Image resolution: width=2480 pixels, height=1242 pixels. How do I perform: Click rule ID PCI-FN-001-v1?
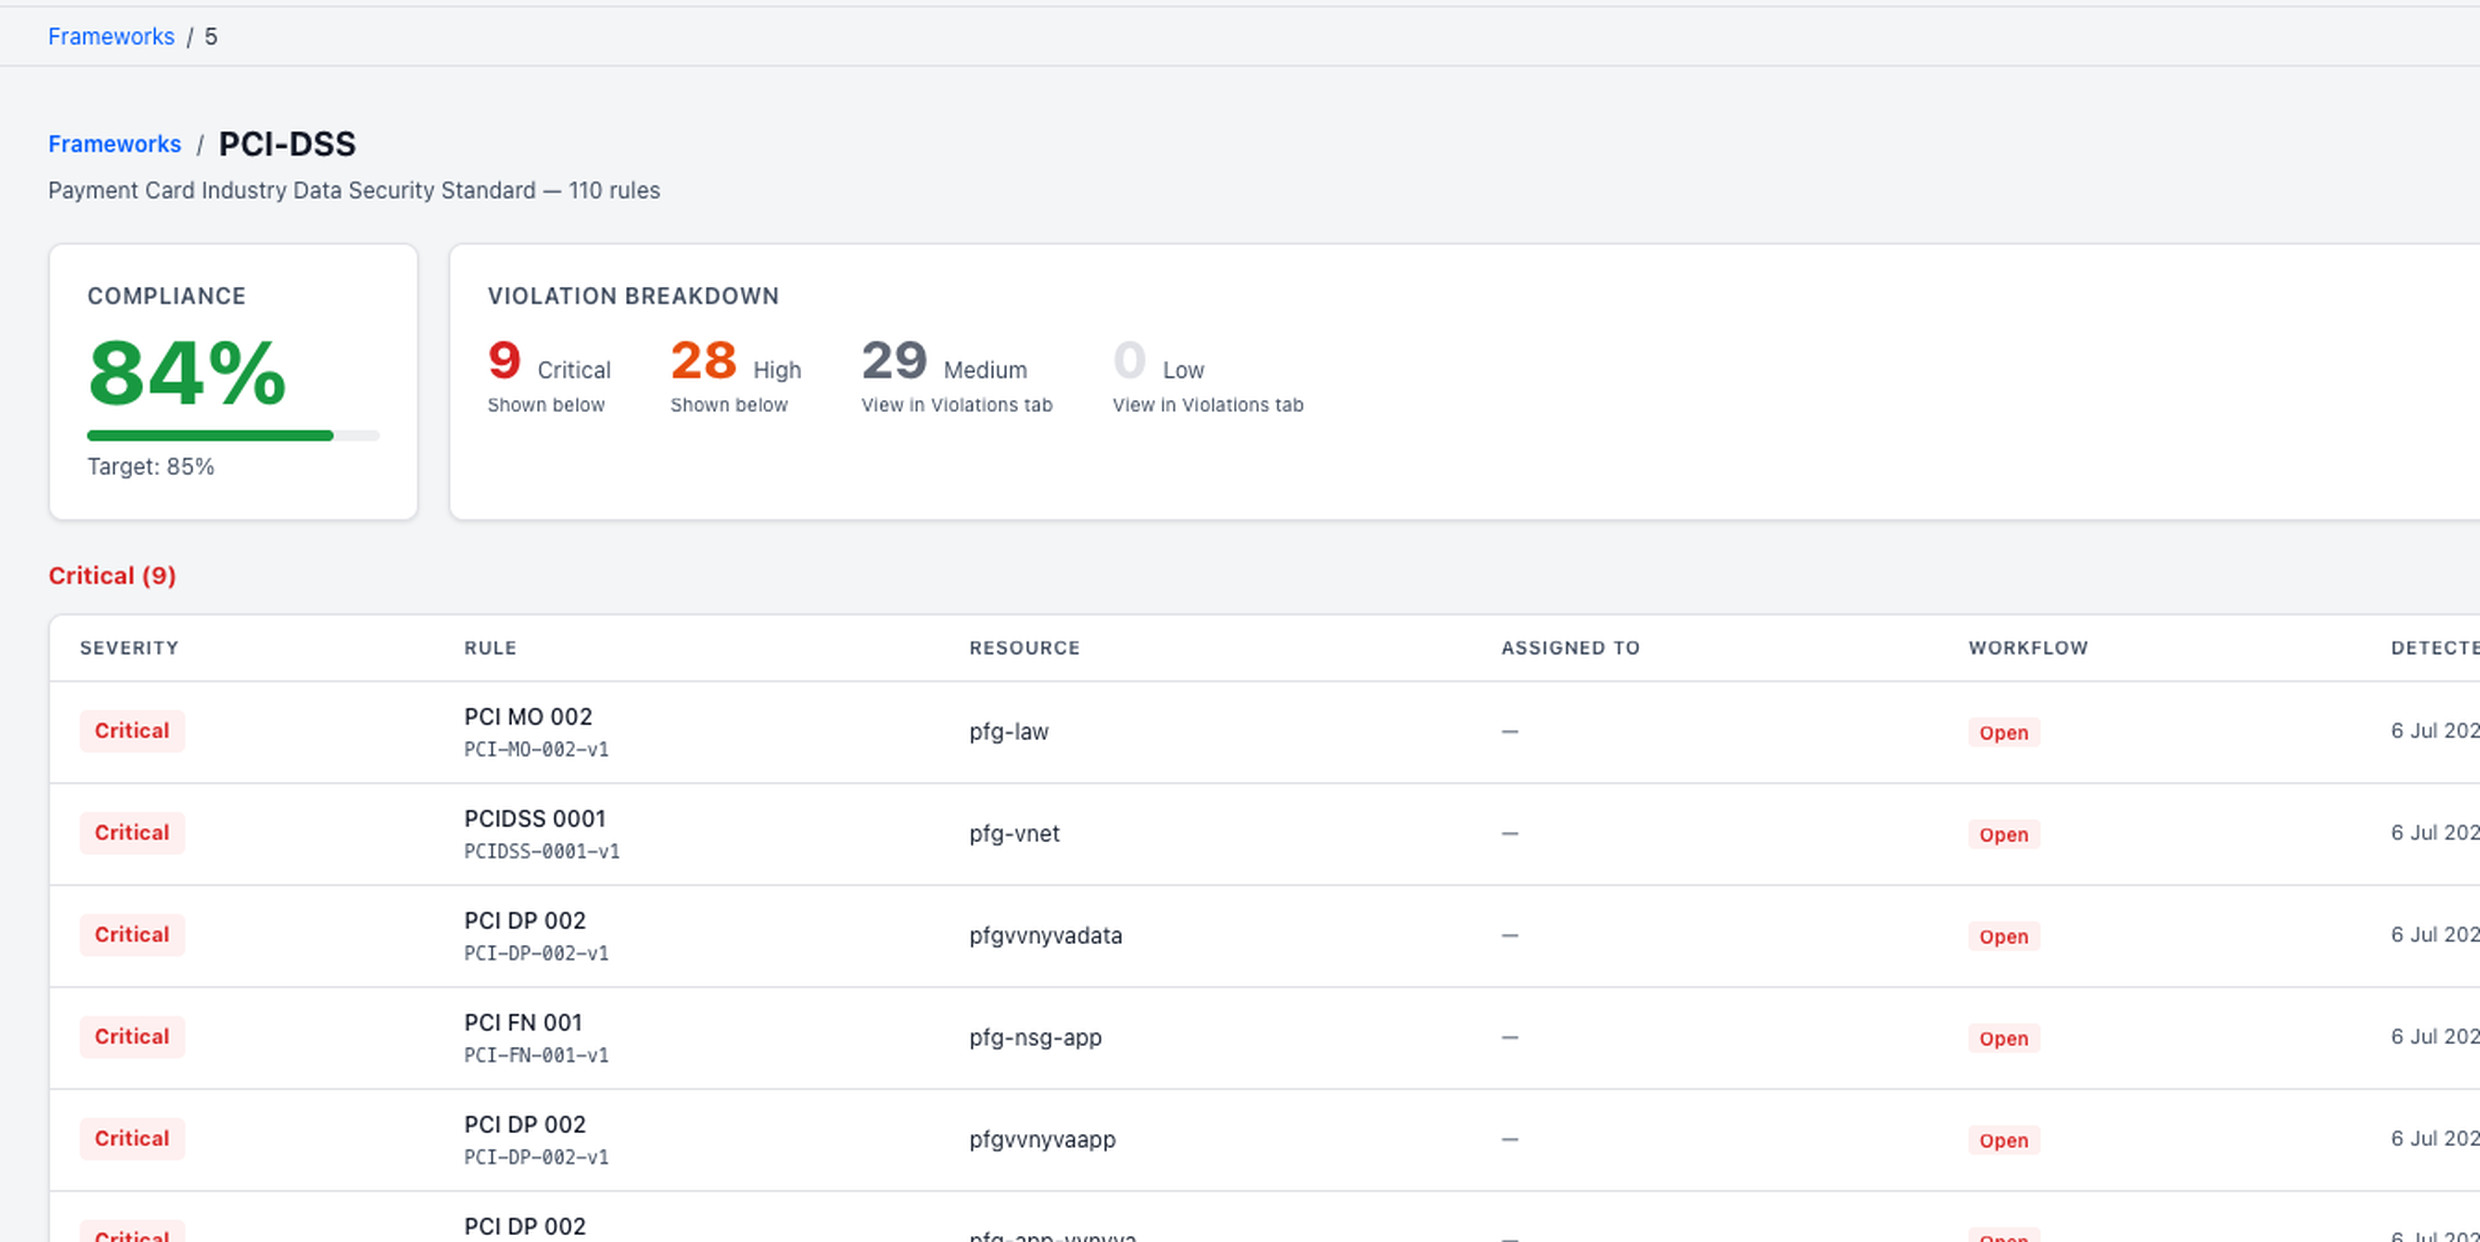point(536,1055)
